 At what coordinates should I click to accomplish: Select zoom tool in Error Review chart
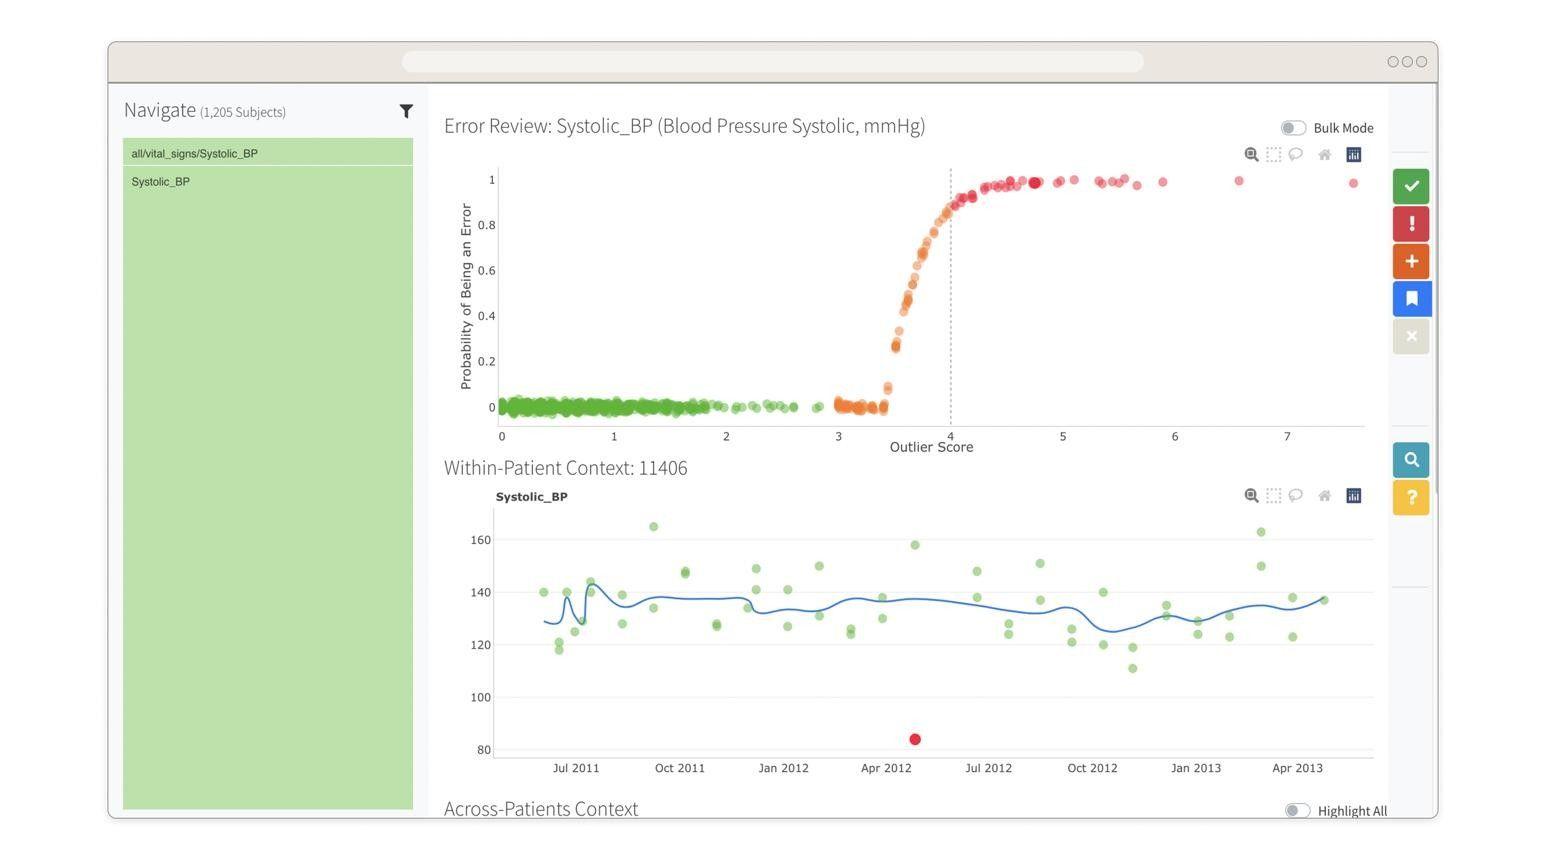pos(1251,155)
